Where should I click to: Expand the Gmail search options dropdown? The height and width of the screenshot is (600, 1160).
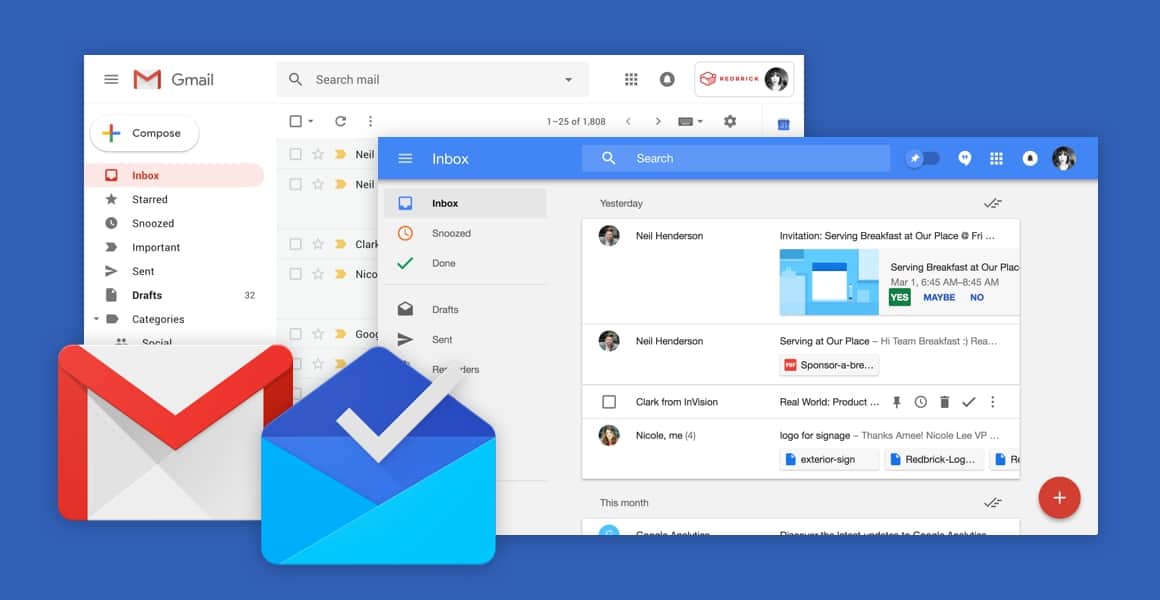click(568, 80)
